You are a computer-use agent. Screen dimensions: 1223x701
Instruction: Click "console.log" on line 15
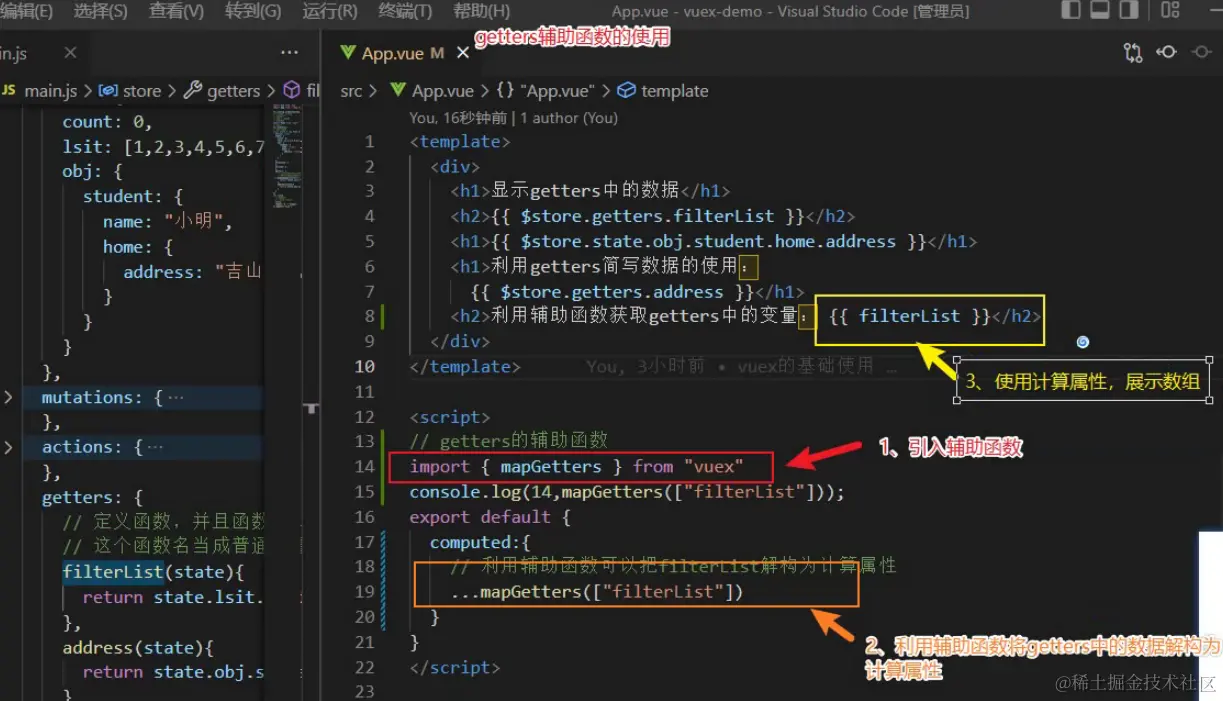click(x=465, y=492)
